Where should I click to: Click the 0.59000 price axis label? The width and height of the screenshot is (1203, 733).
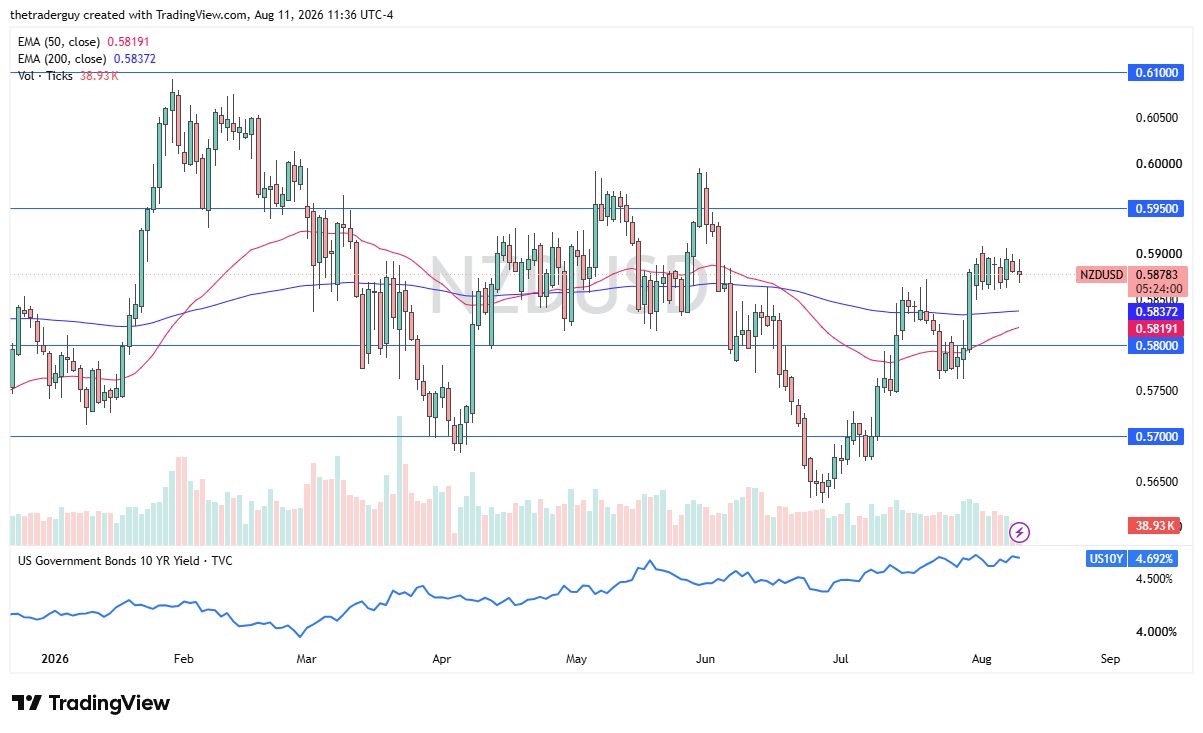[1158, 254]
